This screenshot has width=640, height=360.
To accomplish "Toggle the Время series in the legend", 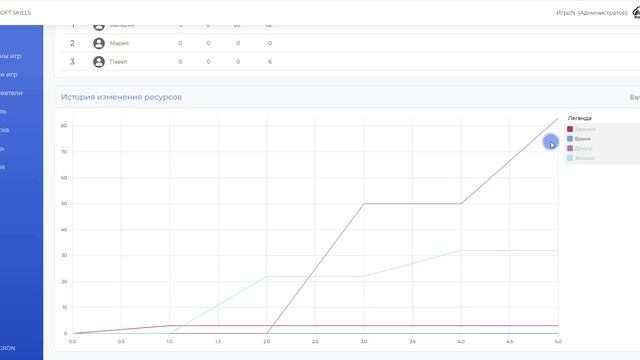I will (x=582, y=139).
